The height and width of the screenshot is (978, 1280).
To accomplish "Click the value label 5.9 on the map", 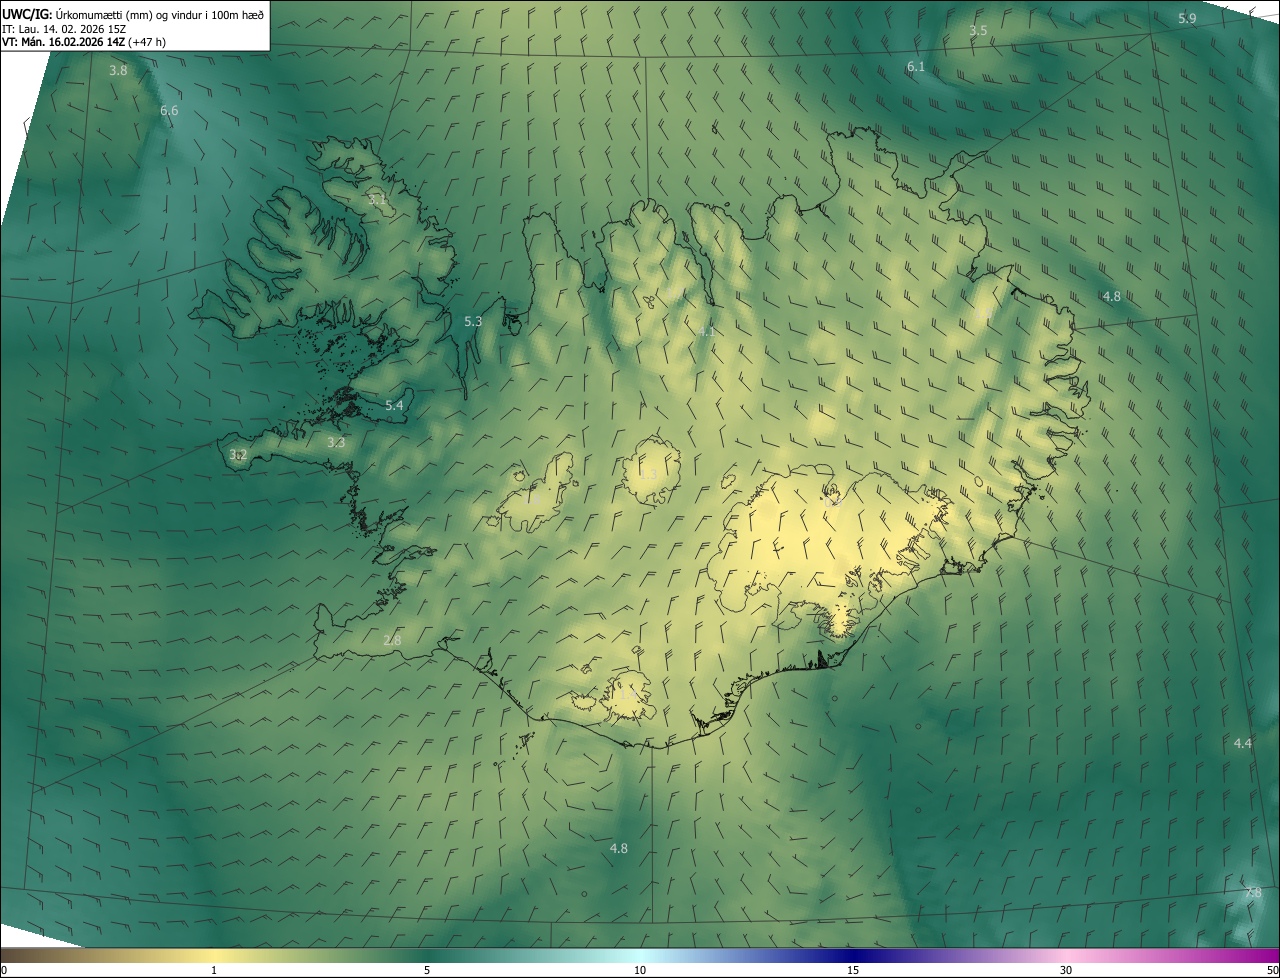I will click(1187, 19).
